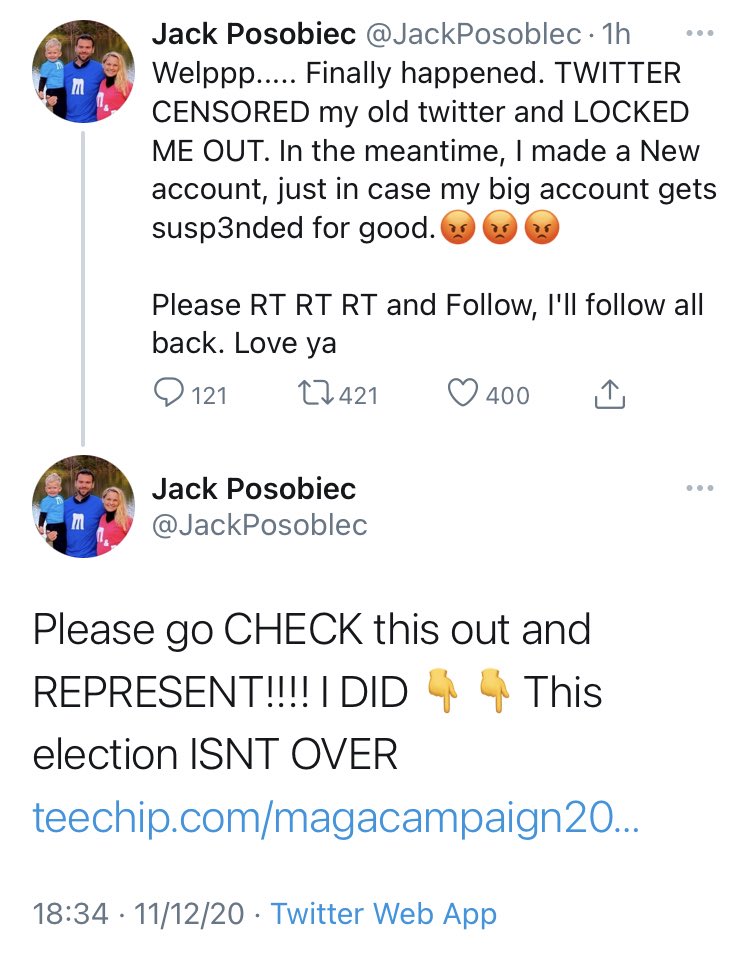750x956 pixels.
Task: Open the first tweet body text
Action: tap(434, 207)
